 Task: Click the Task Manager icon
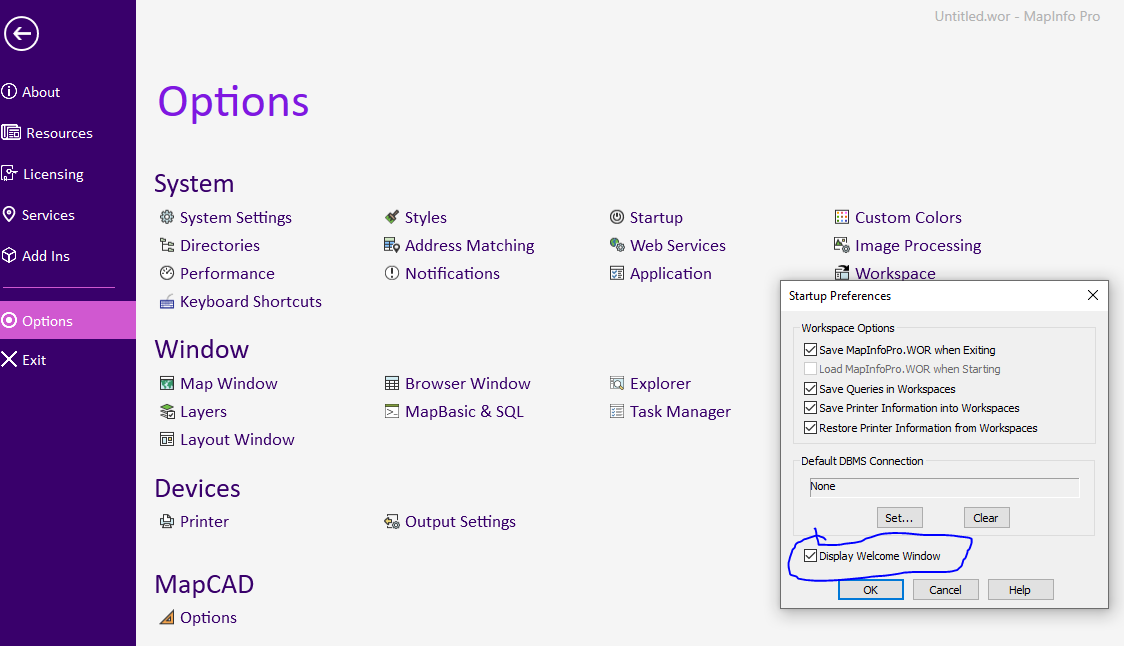[616, 412]
